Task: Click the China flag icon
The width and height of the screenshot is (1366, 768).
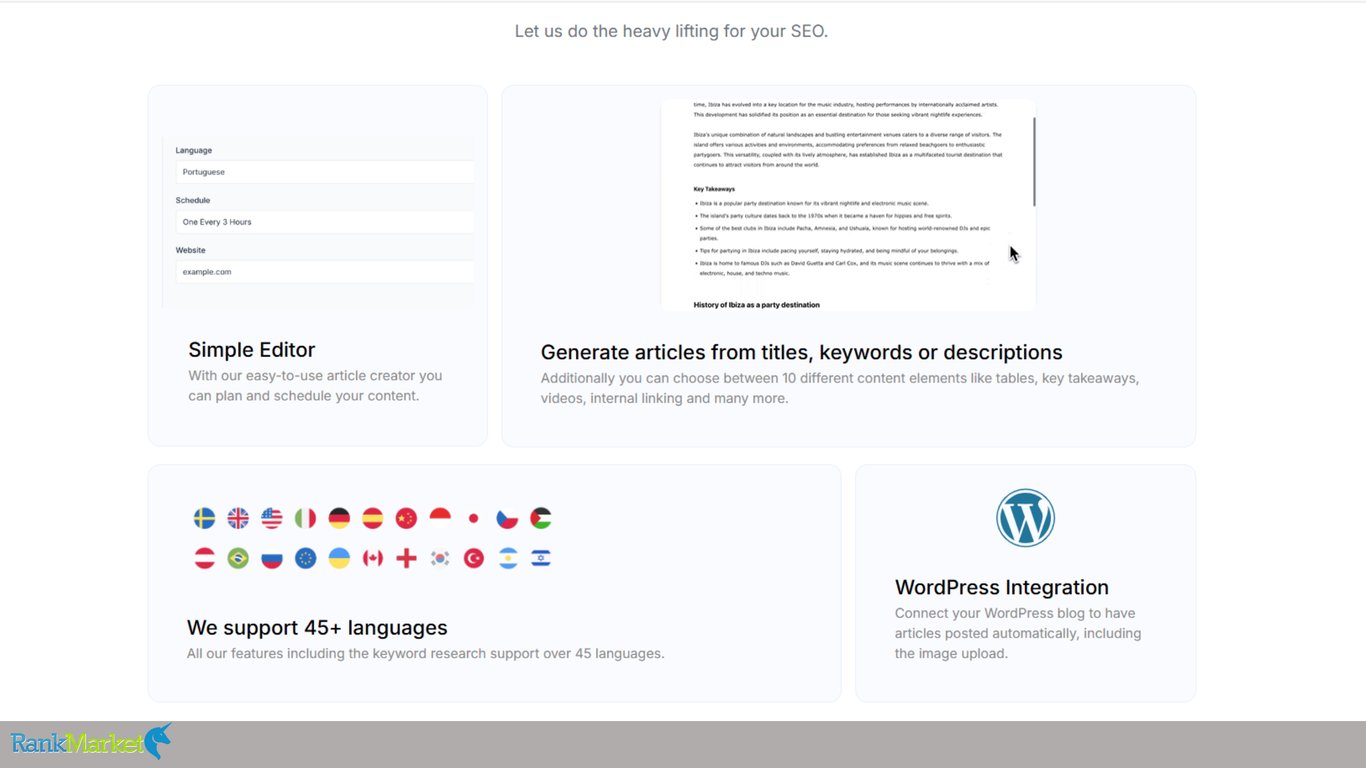Action: [x=406, y=518]
